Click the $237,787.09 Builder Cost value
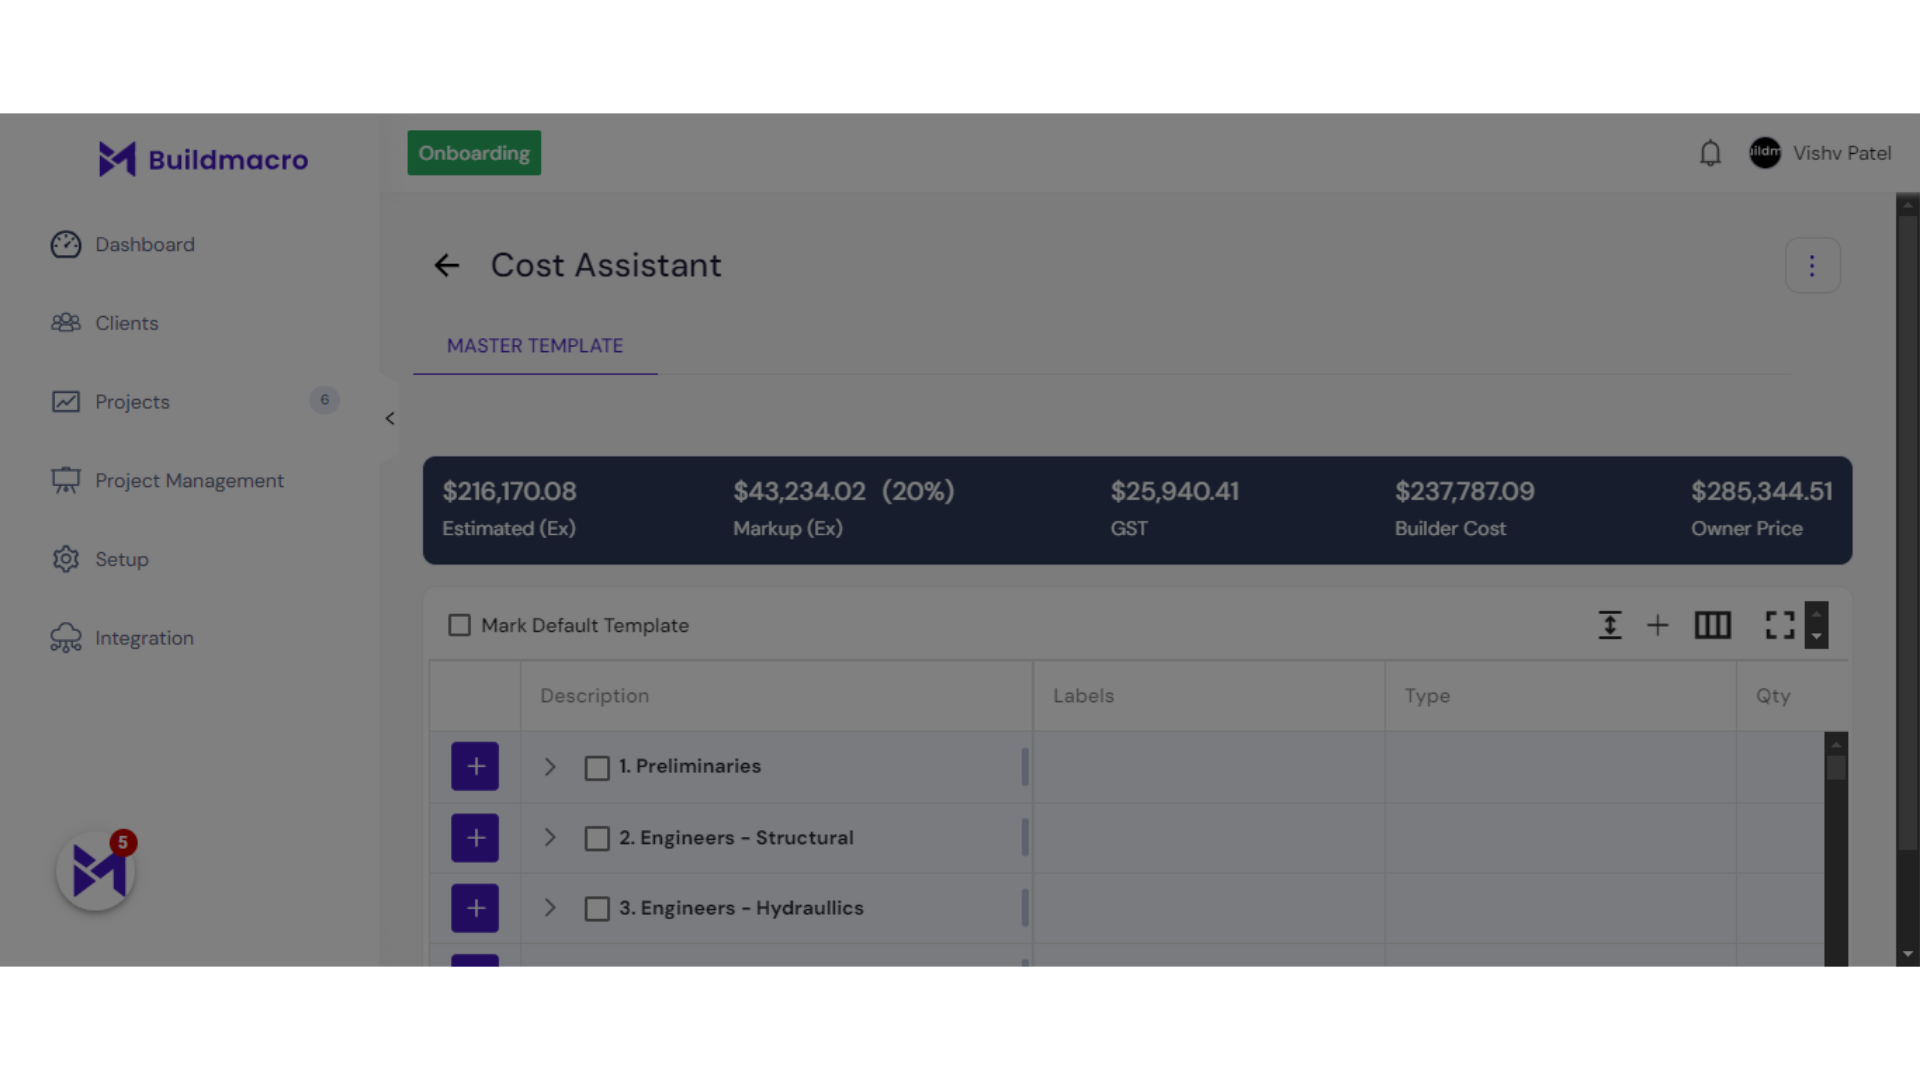The width and height of the screenshot is (1920, 1080). click(x=1465, y=491)
